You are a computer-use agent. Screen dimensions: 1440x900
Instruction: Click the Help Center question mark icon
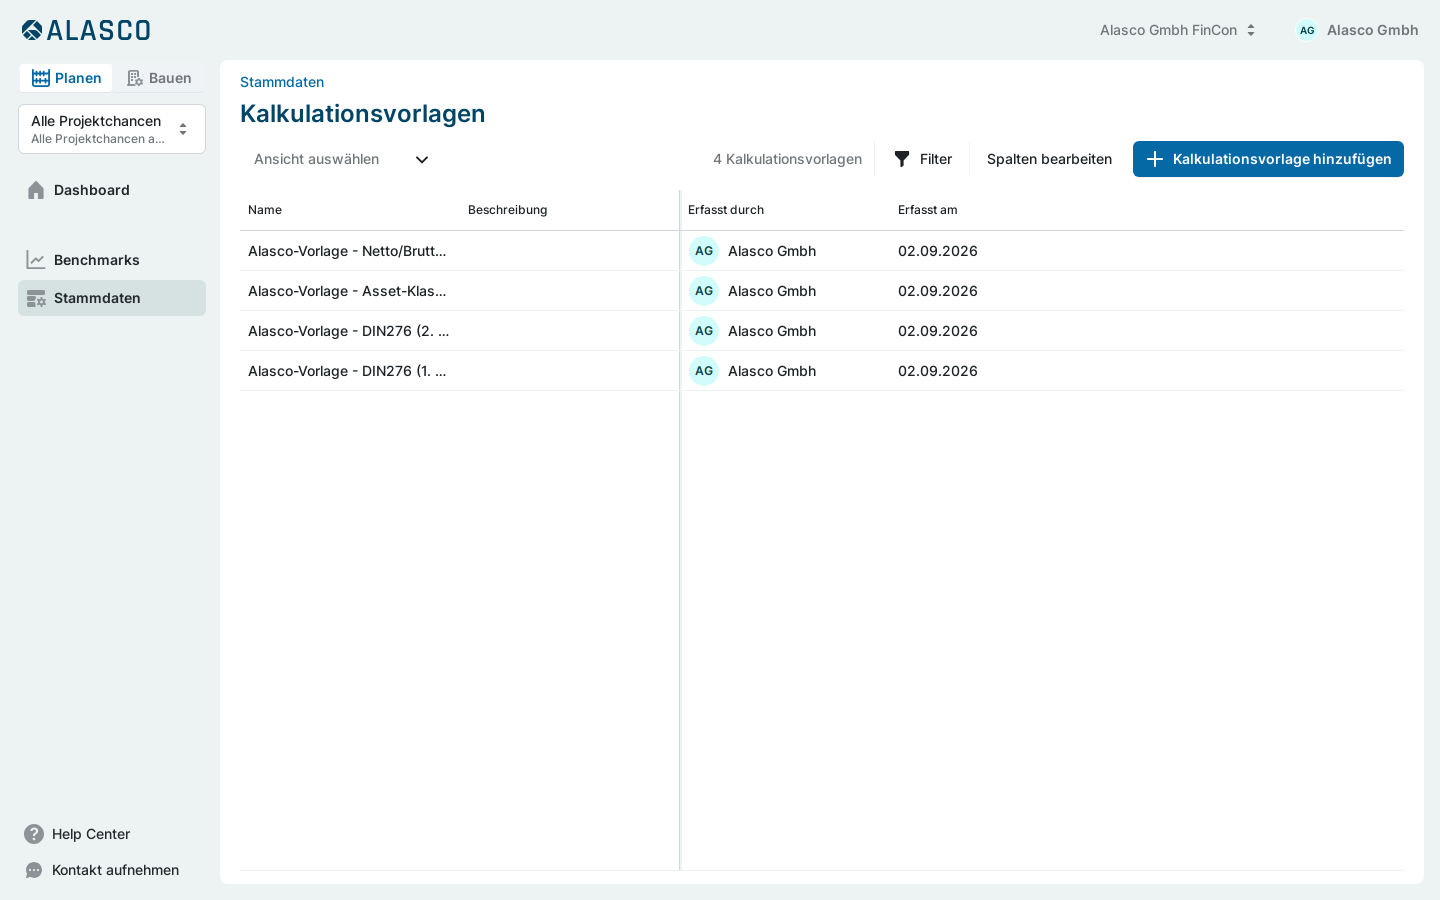34,834
